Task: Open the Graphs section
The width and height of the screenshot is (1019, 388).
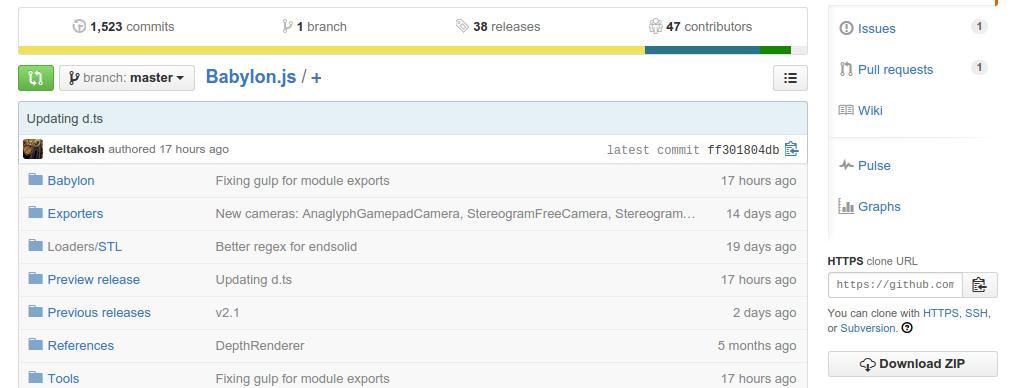Action: tap(879, 207)
